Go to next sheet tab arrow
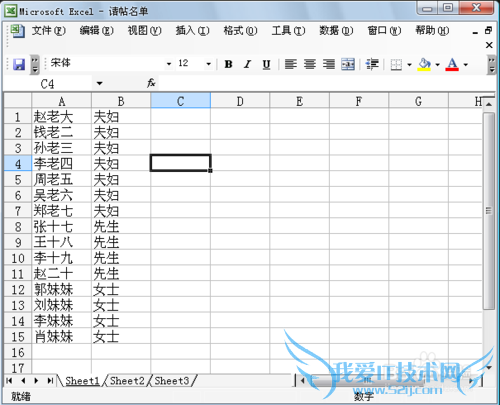This screenshot has width=500, height=405. pyautogui.click(x=36, y=381)
